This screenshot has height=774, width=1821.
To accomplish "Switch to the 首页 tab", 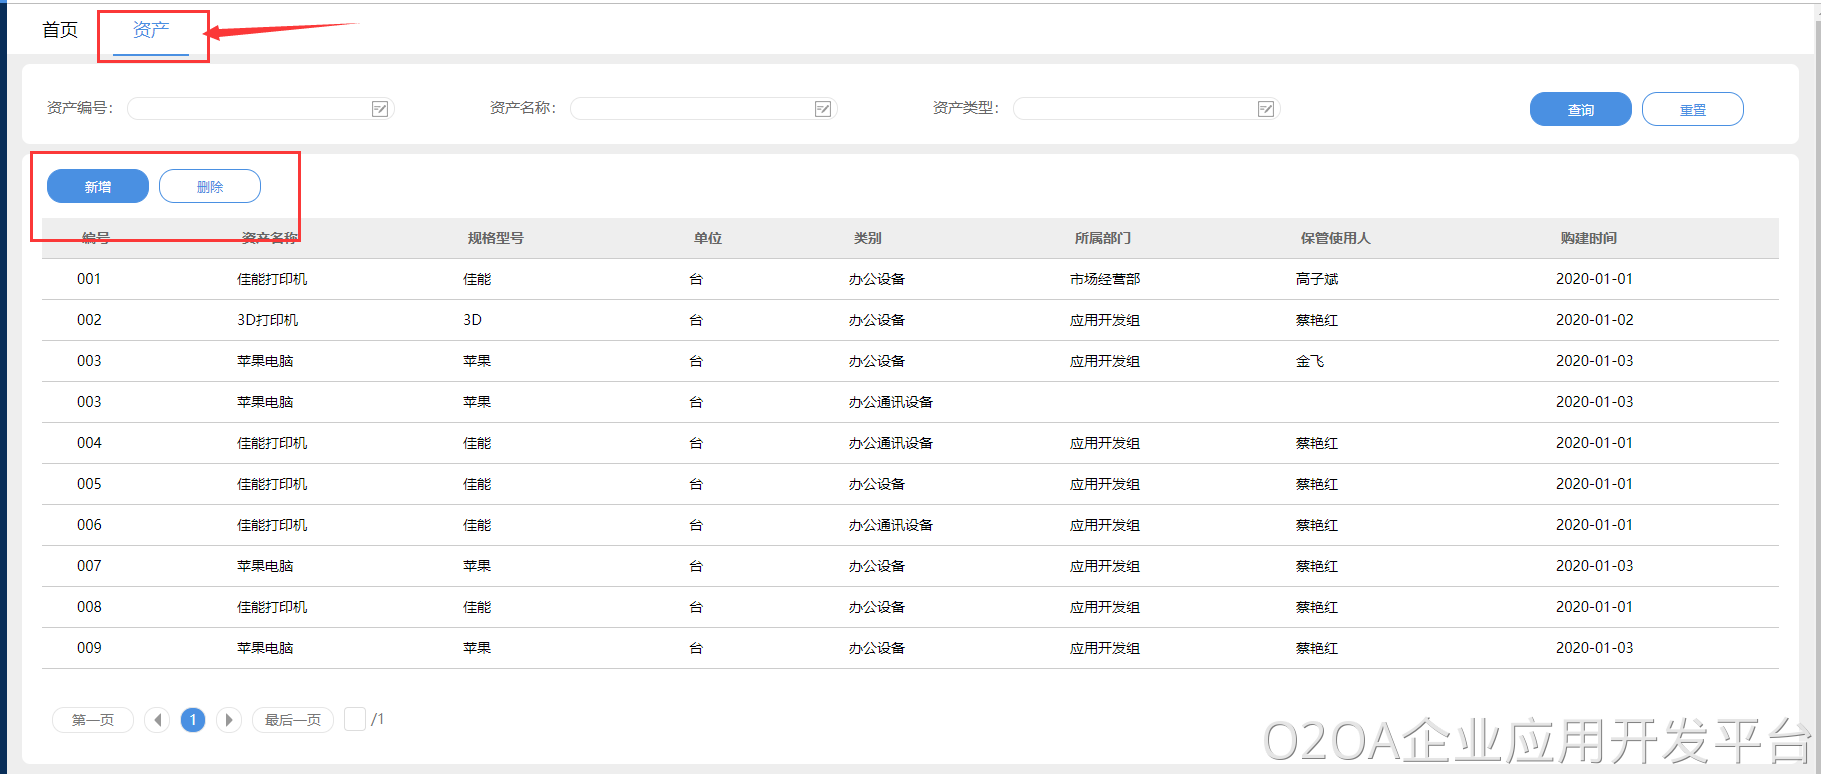I will 60,30.
